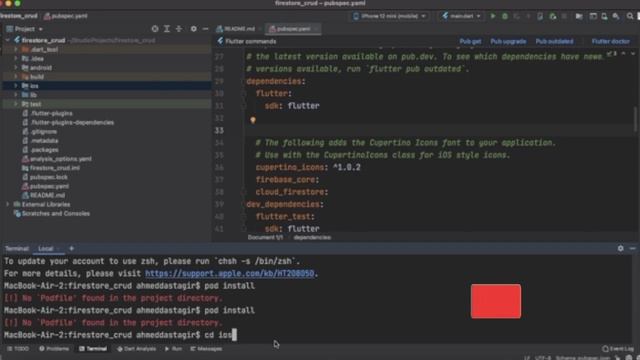Open the Run tool window
Image resolution: width=640 pixels, height=360 pixels.
coord(173,349)
